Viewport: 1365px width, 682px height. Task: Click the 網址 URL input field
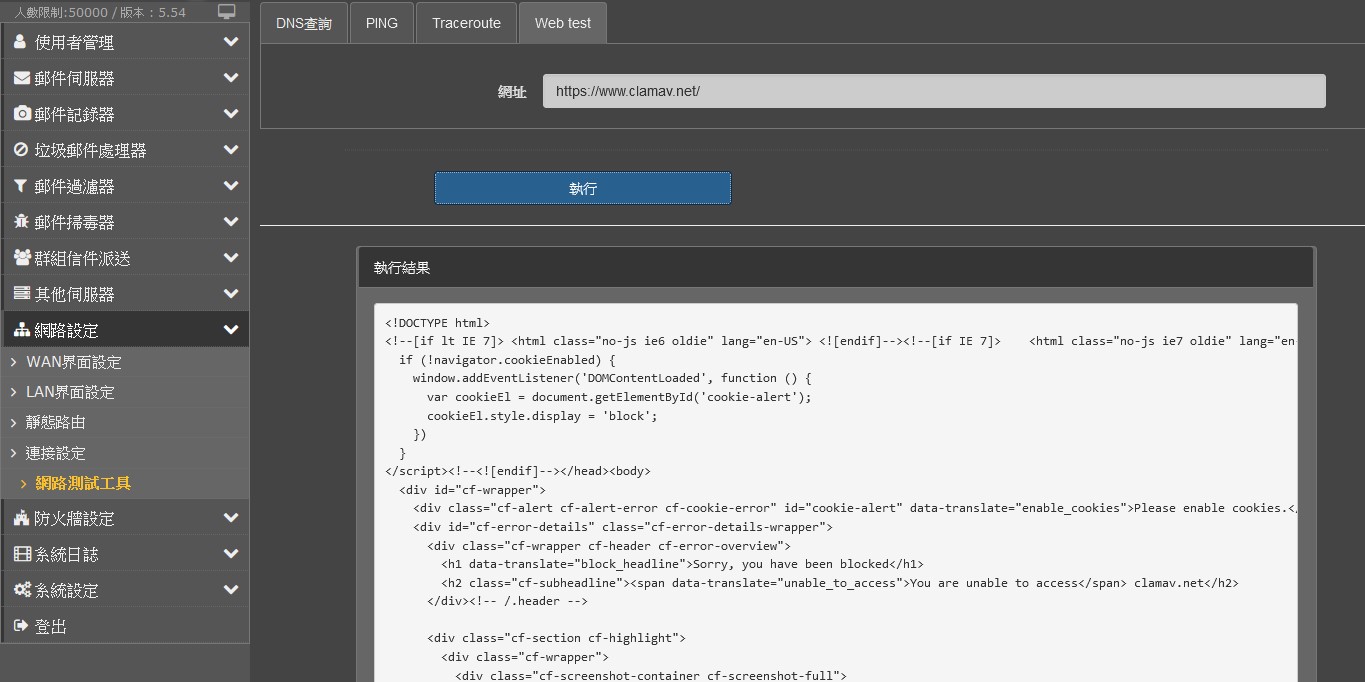tap(933, 91)
